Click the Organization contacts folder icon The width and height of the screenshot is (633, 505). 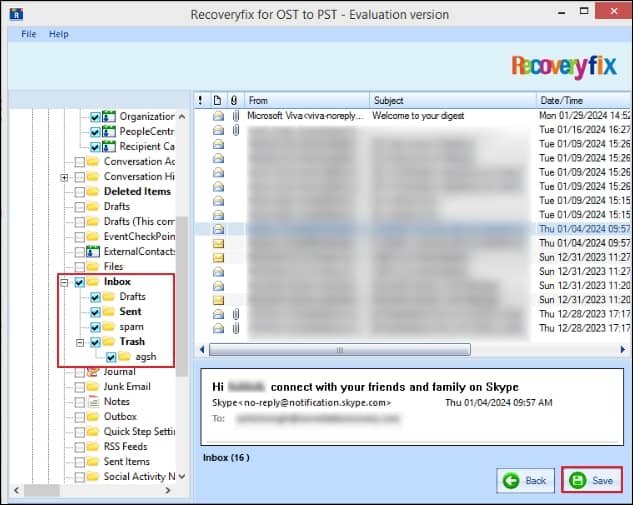(x=109, y=117)
